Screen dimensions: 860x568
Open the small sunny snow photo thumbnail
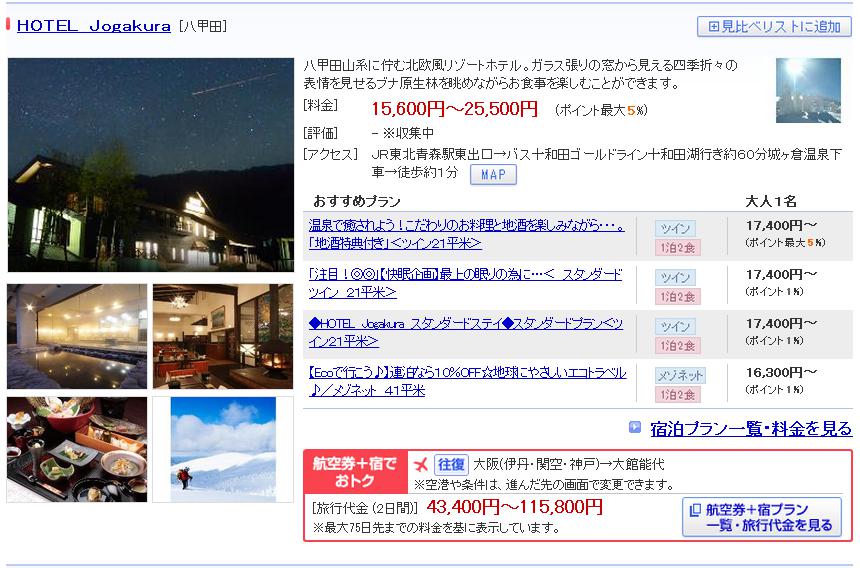pos(808,90)
